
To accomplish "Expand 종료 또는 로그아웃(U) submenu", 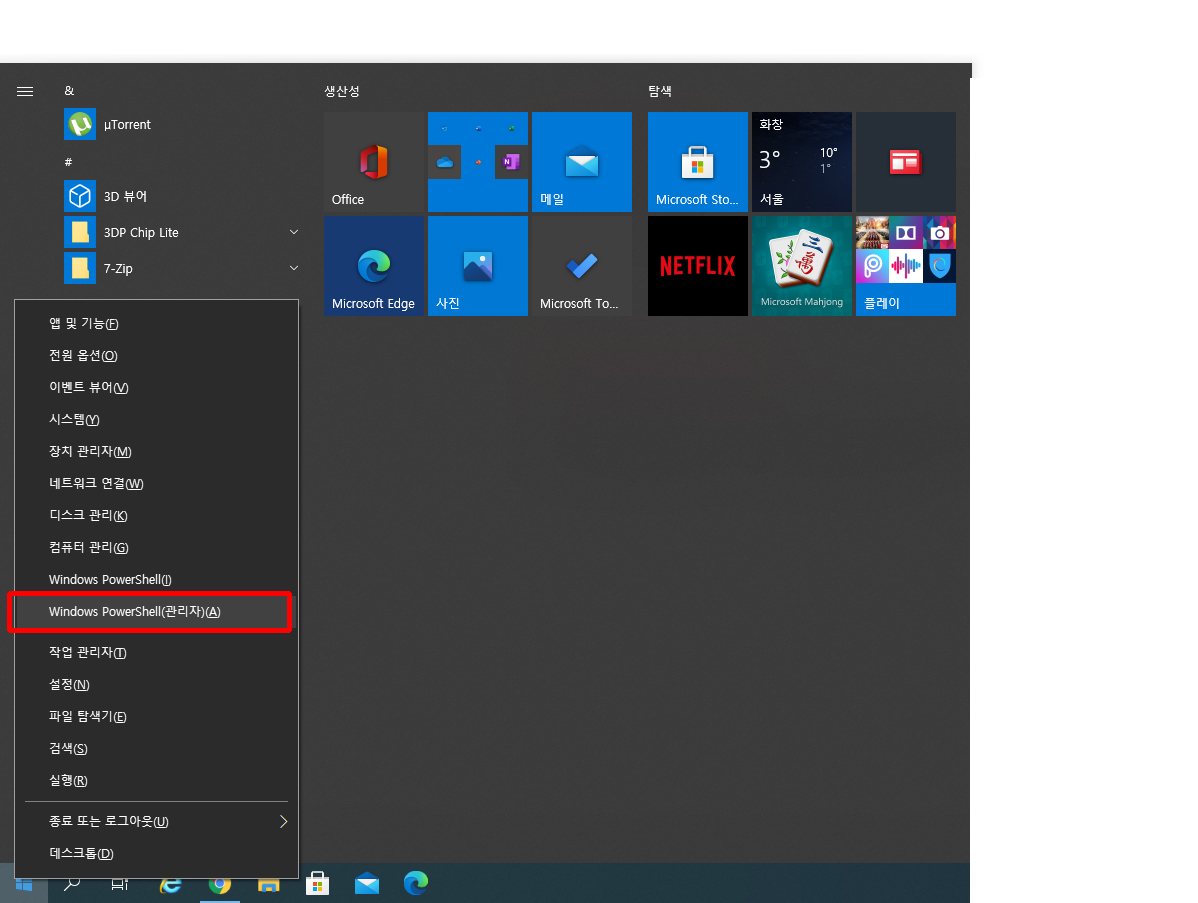I will pyautogui.click(x=157, y=822).
